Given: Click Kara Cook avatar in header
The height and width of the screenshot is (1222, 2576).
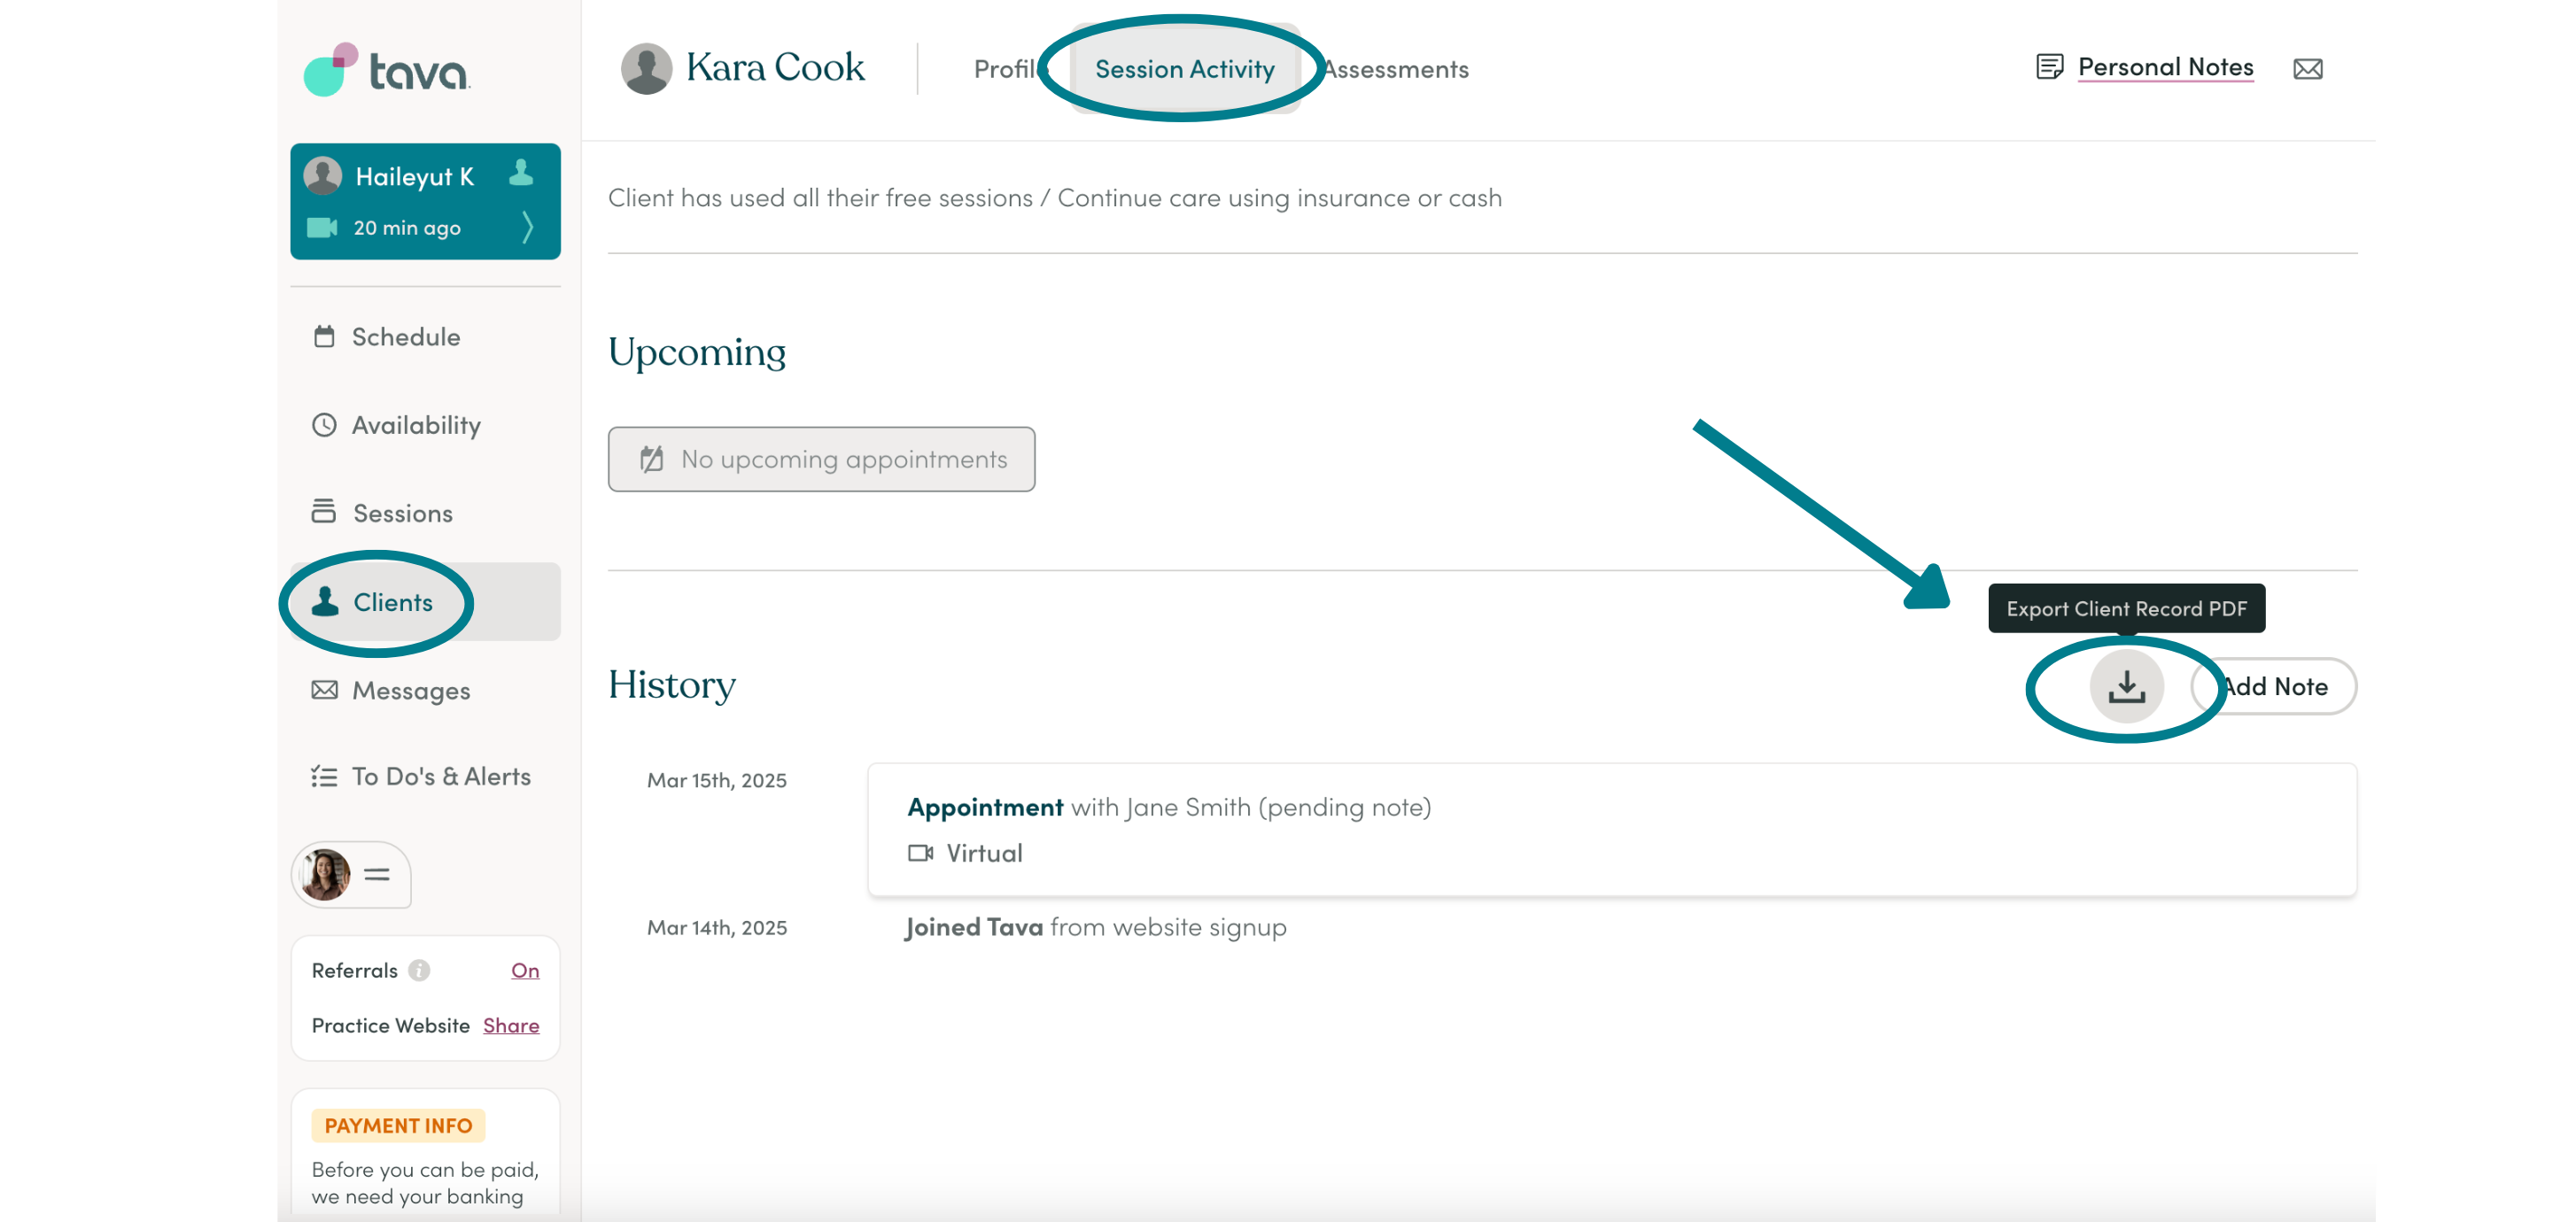Looking at the screenshot, I should [646, 69].
